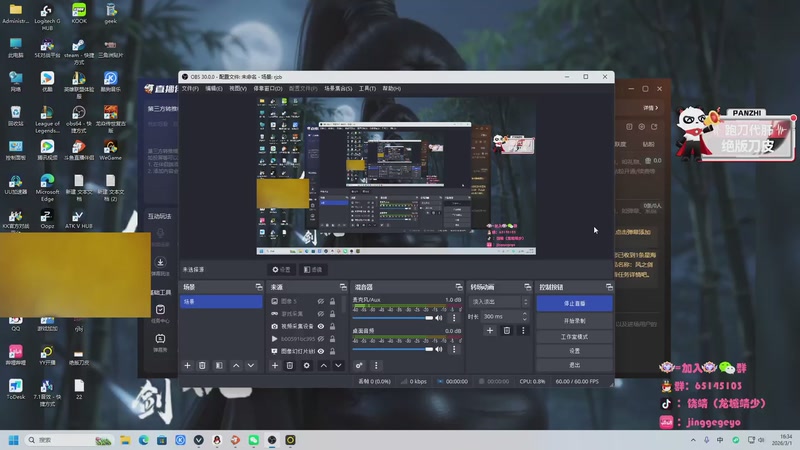Move scene up arrow in Scenes panel
The height and width of the screenshot is (450, 800).
[x=236, y=365]
